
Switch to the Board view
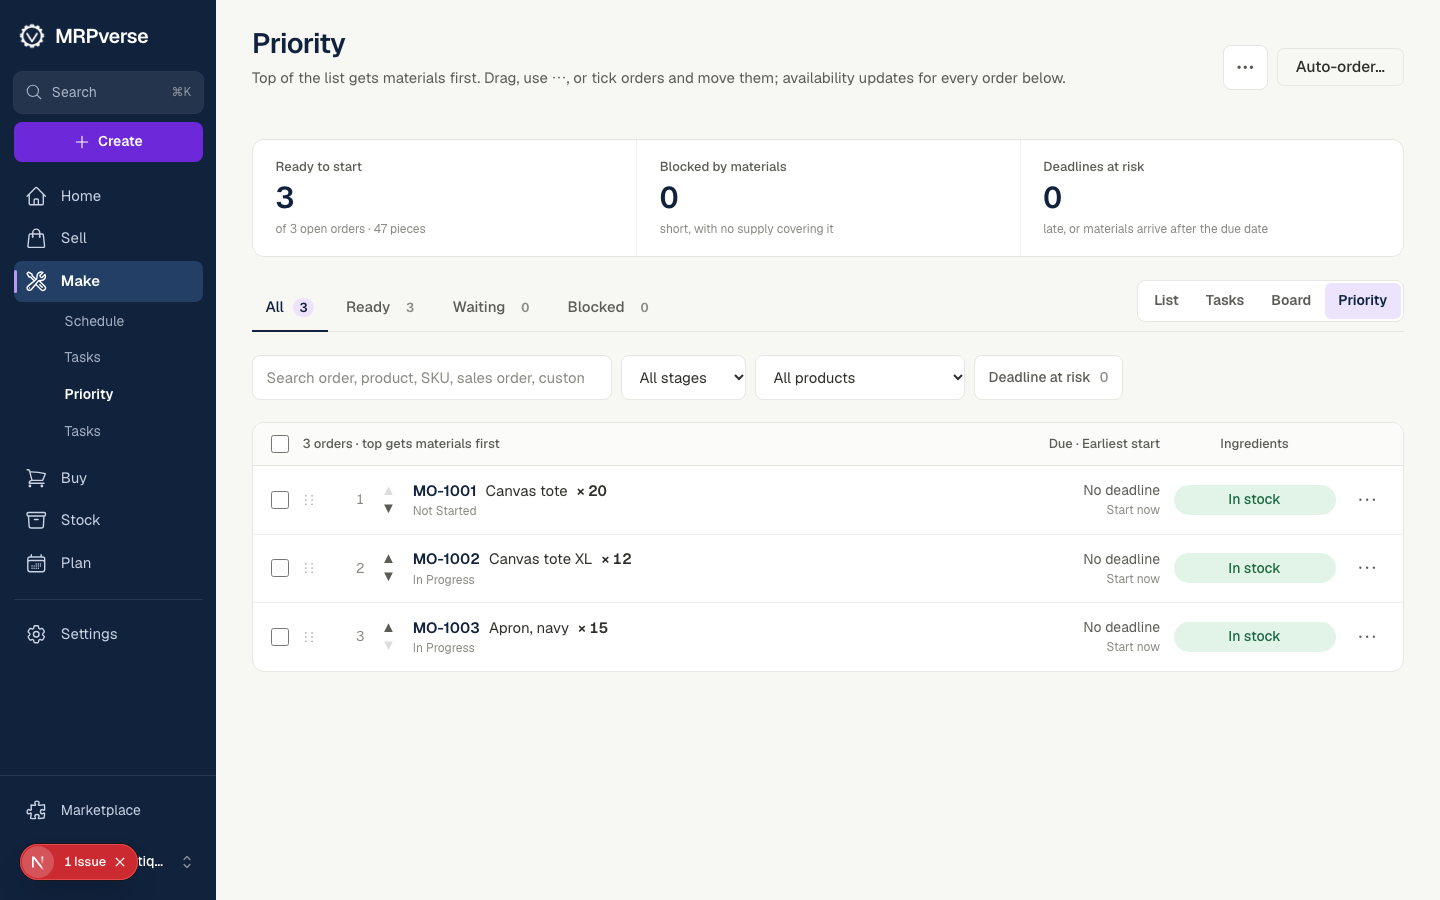pos(1291,301)
